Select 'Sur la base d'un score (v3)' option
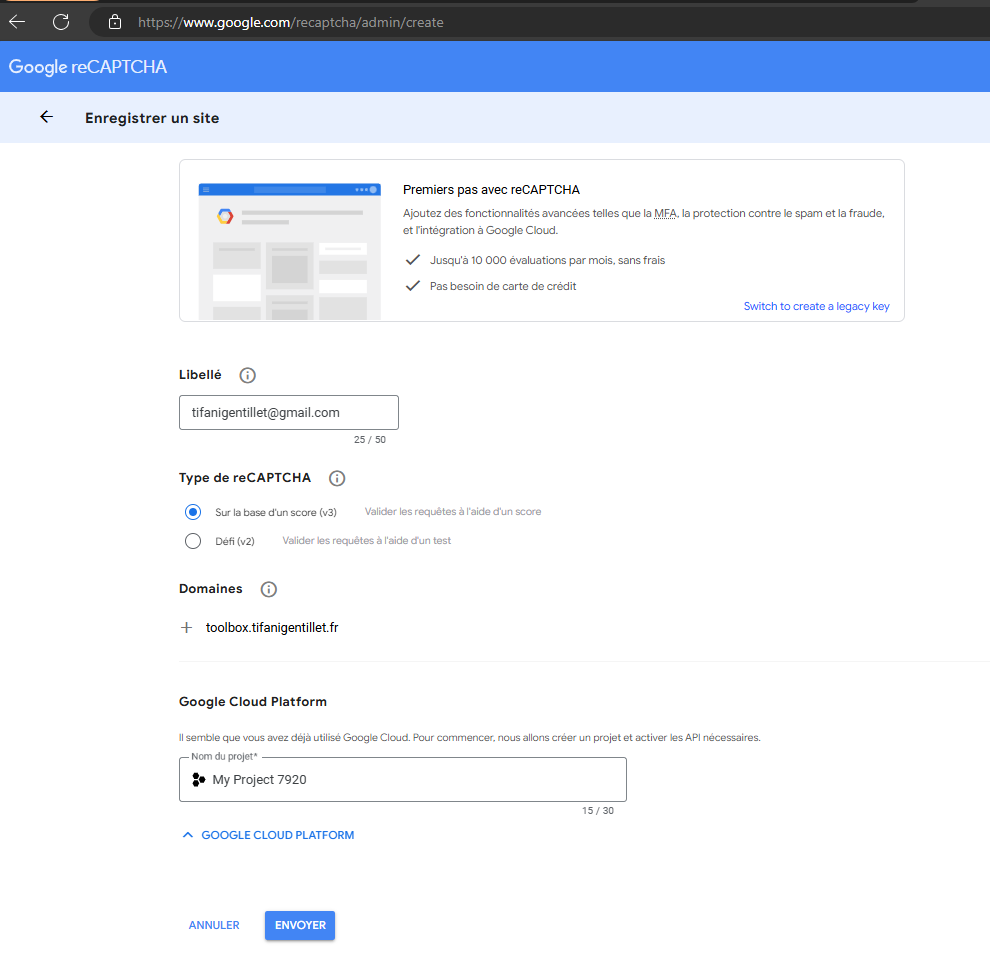Screen dimensions: 990x980 (x=193, y=512)
